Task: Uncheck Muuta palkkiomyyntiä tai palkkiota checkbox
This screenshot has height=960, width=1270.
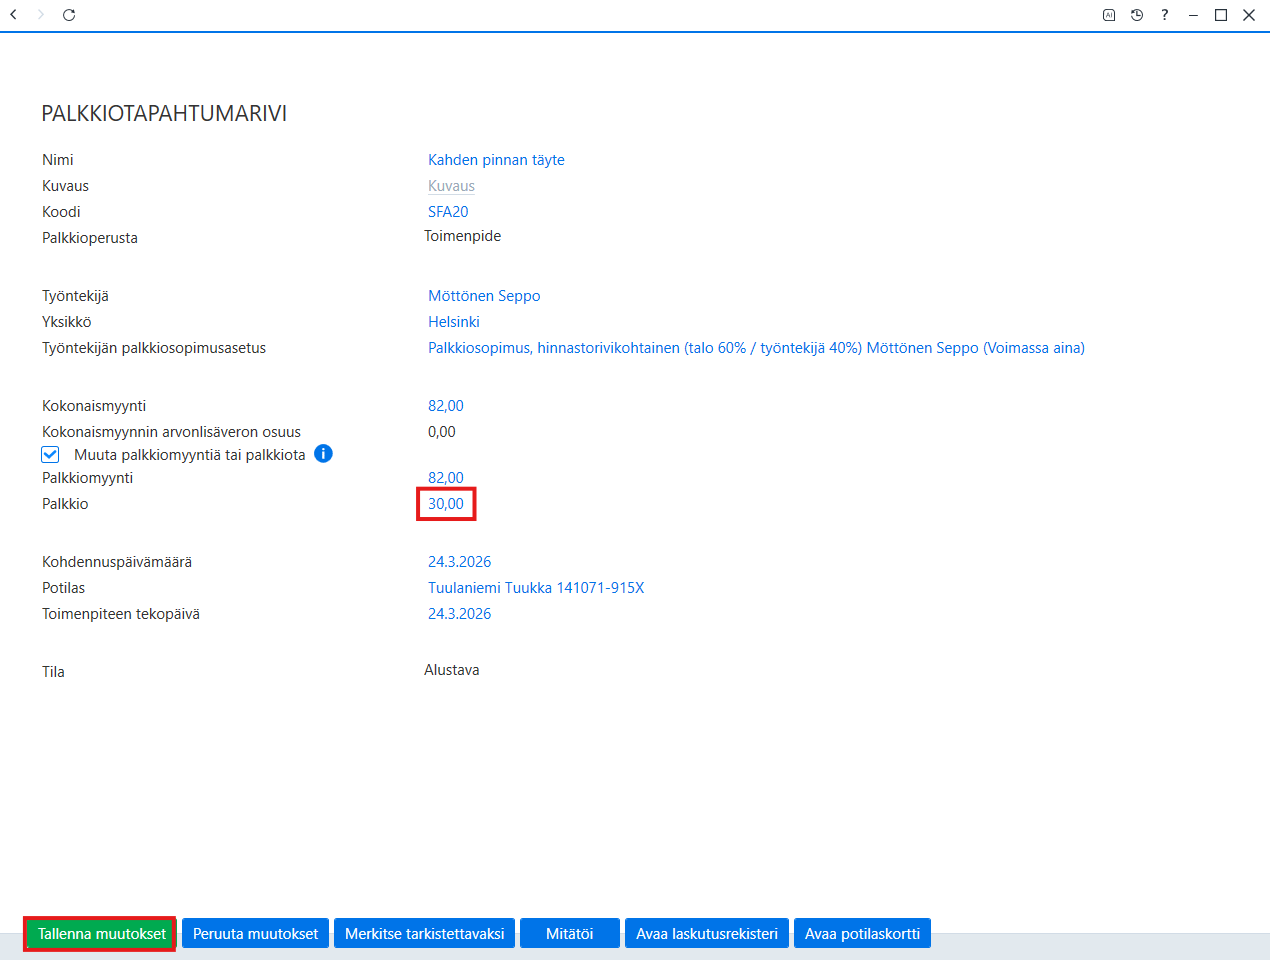Action: tap(50, 455)
